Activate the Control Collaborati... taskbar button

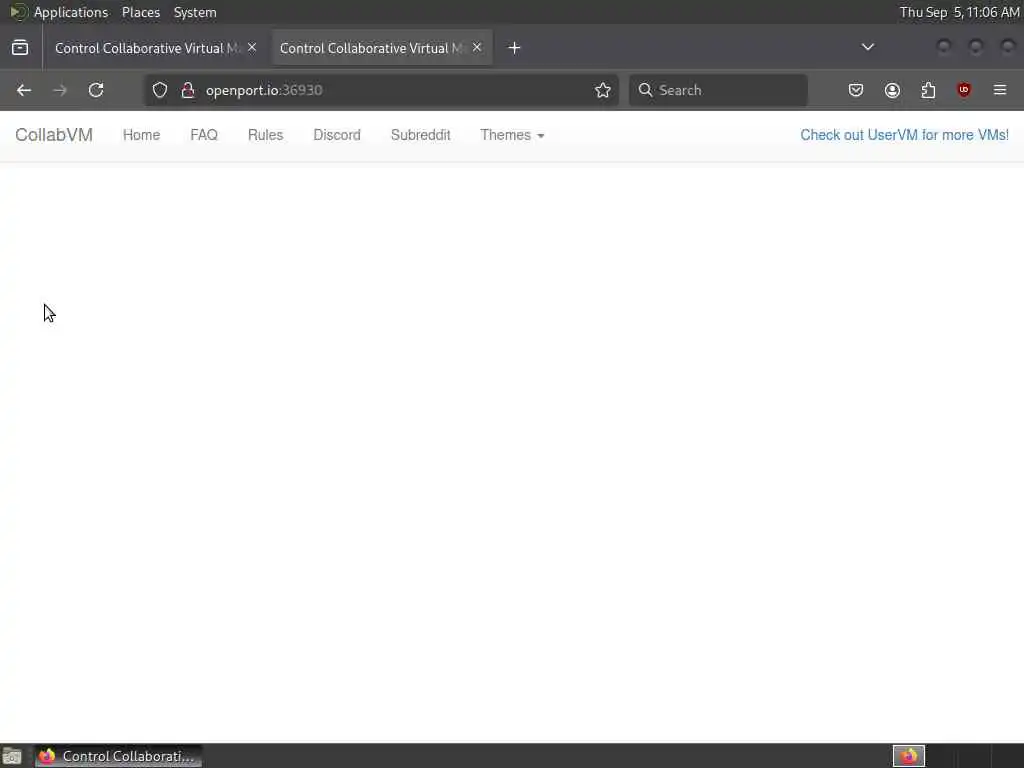coord(118,756)
